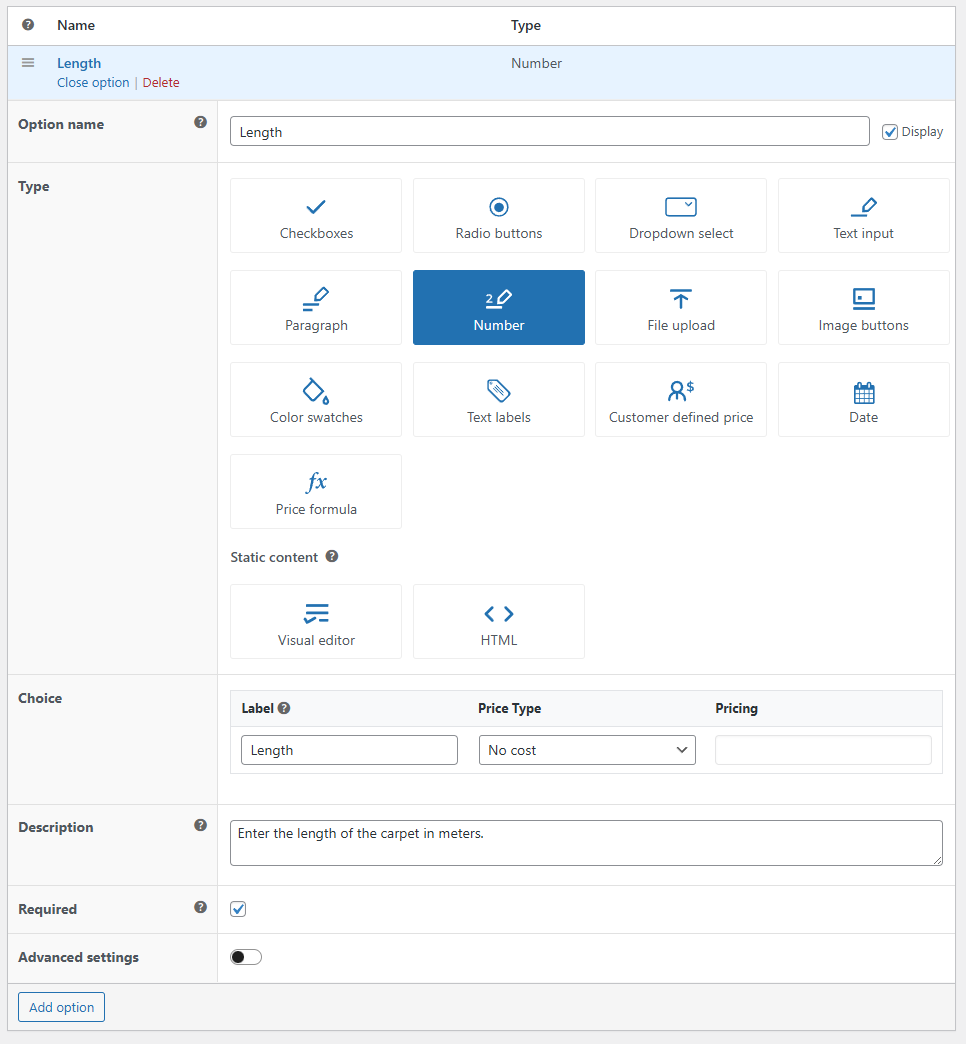Click the Close option link

[x=93, y=83]
